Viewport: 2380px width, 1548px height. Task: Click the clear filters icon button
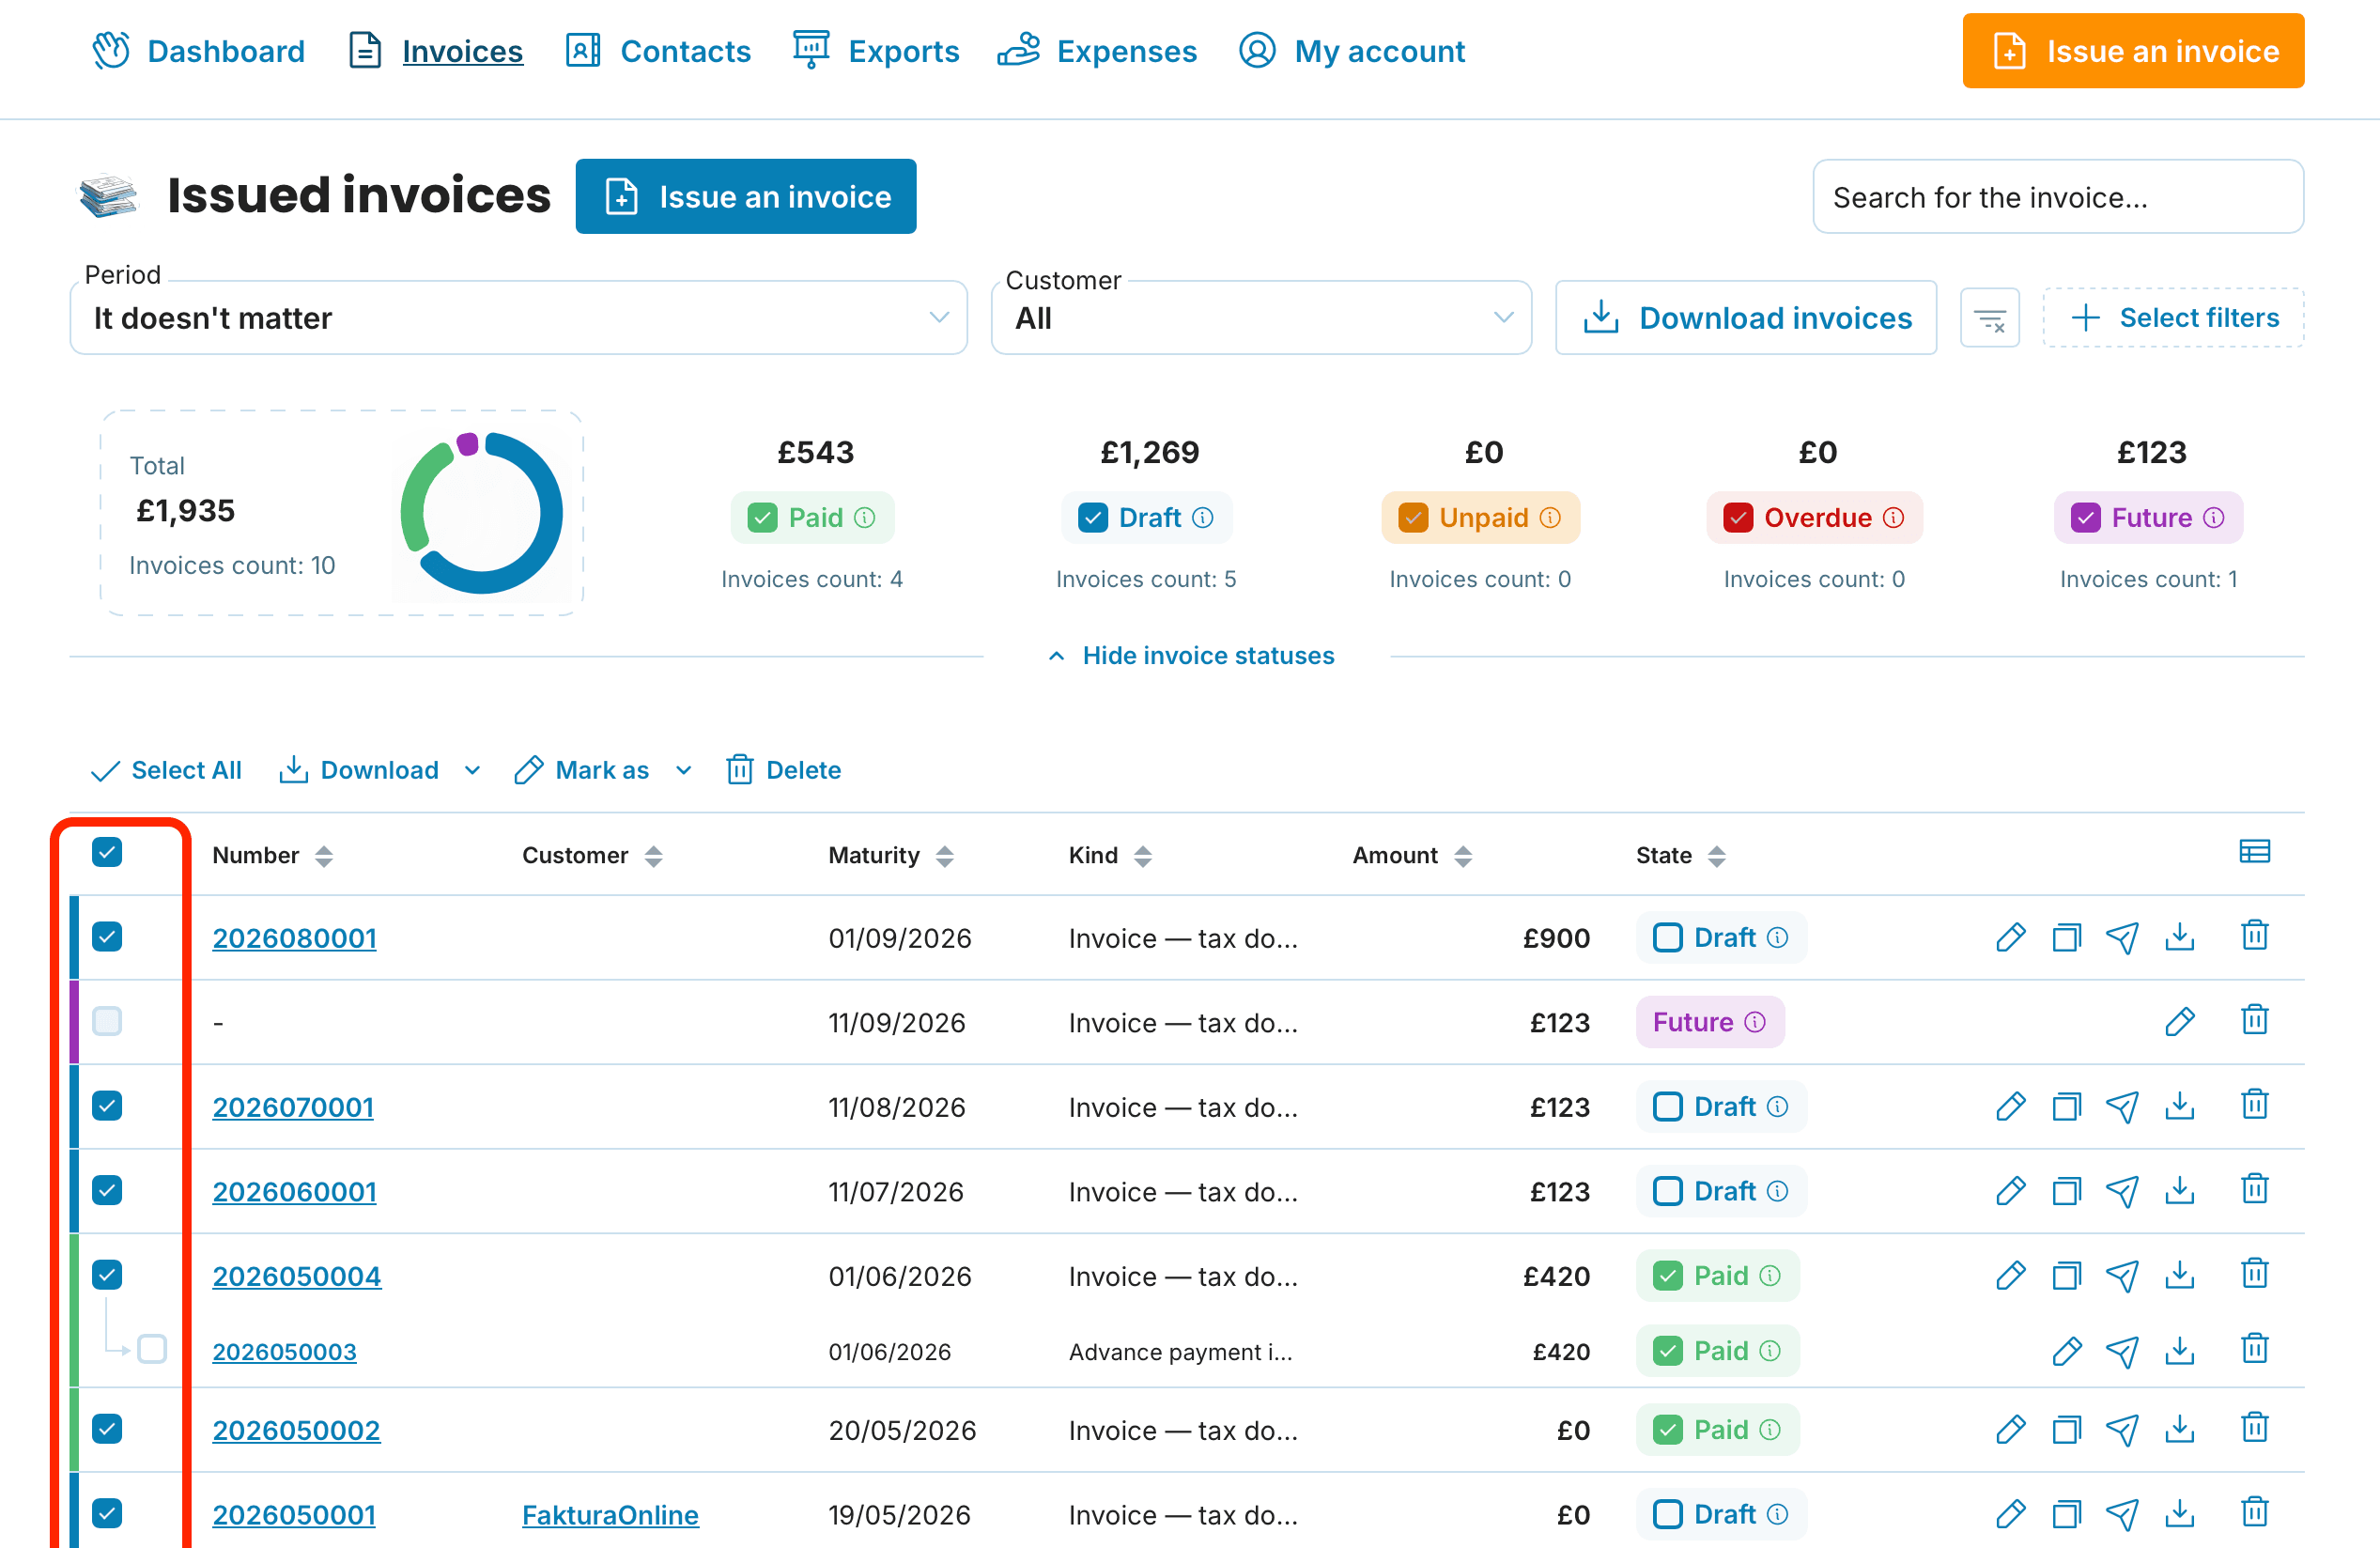[x=1989, y=319]
